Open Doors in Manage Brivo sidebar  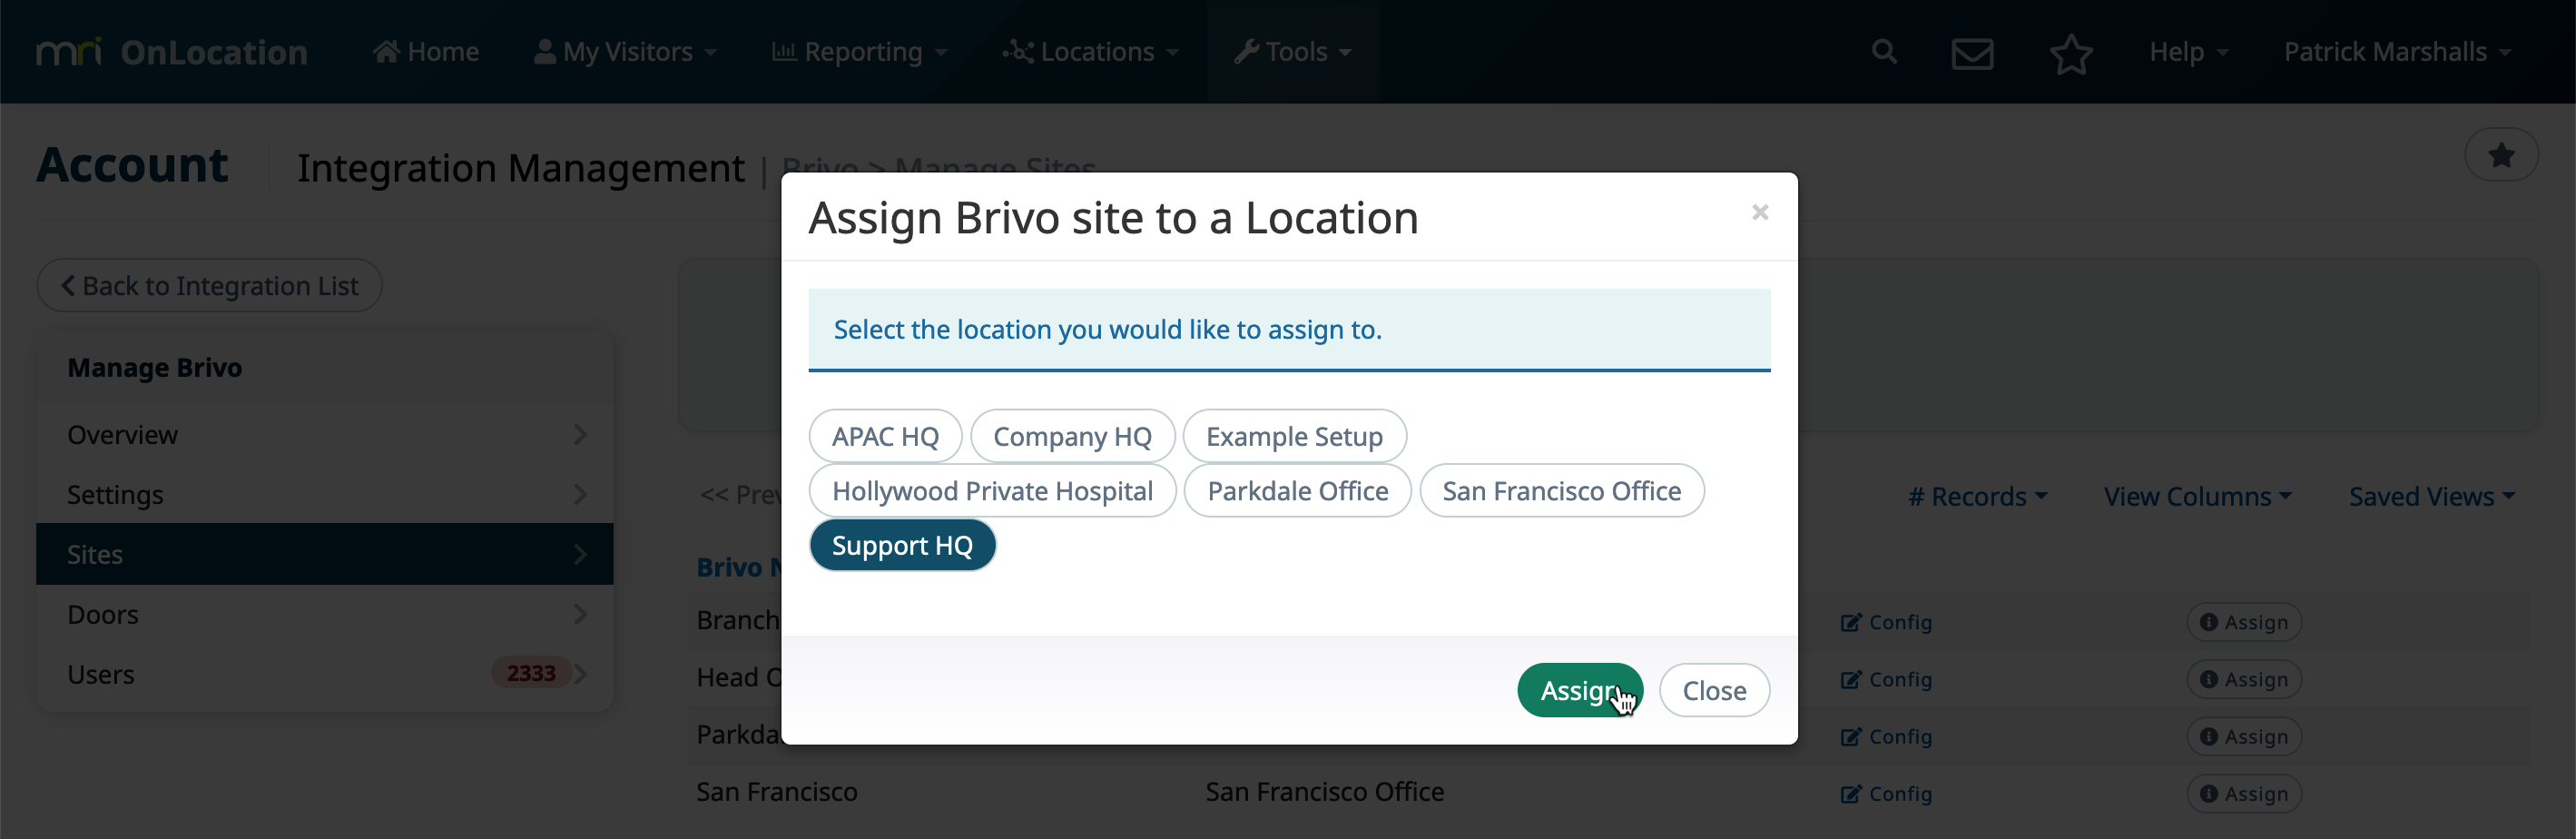(325, 614)
